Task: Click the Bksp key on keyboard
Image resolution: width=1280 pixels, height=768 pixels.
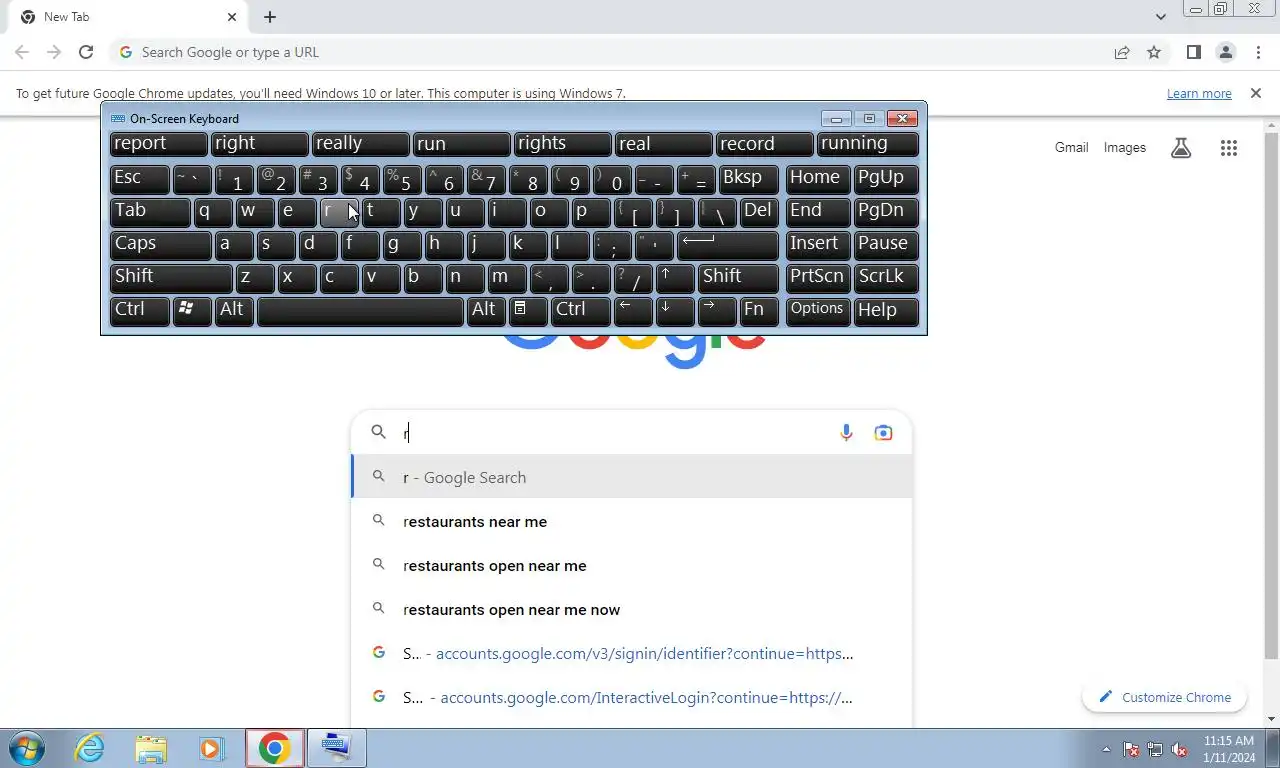Action: tap(748, 178)
